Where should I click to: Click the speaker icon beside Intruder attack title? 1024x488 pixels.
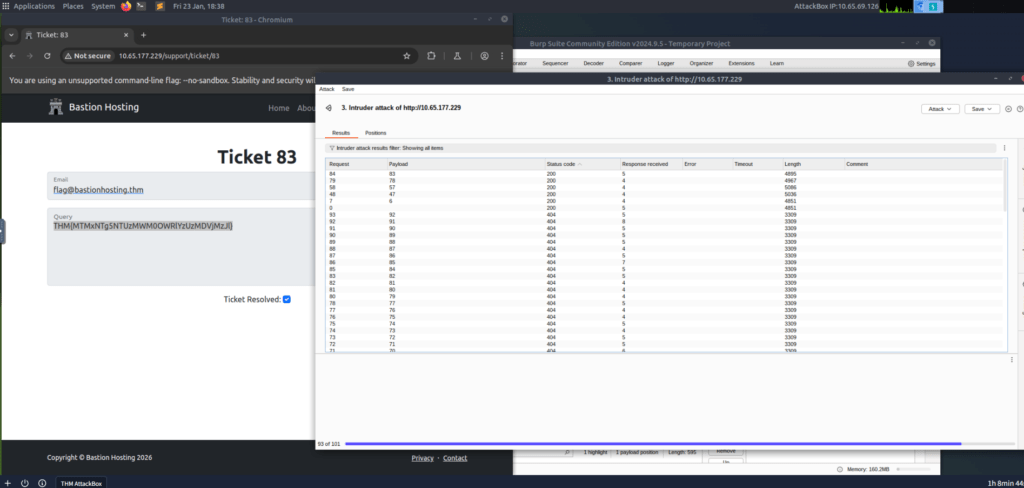tap(329, 108)
